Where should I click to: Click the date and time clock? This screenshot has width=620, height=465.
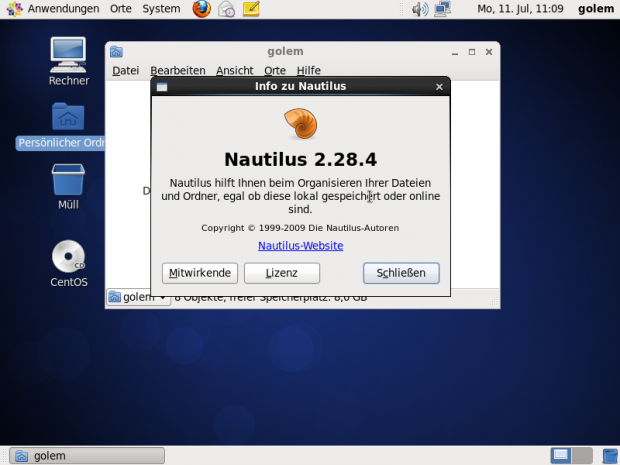[x=520, y=9]
